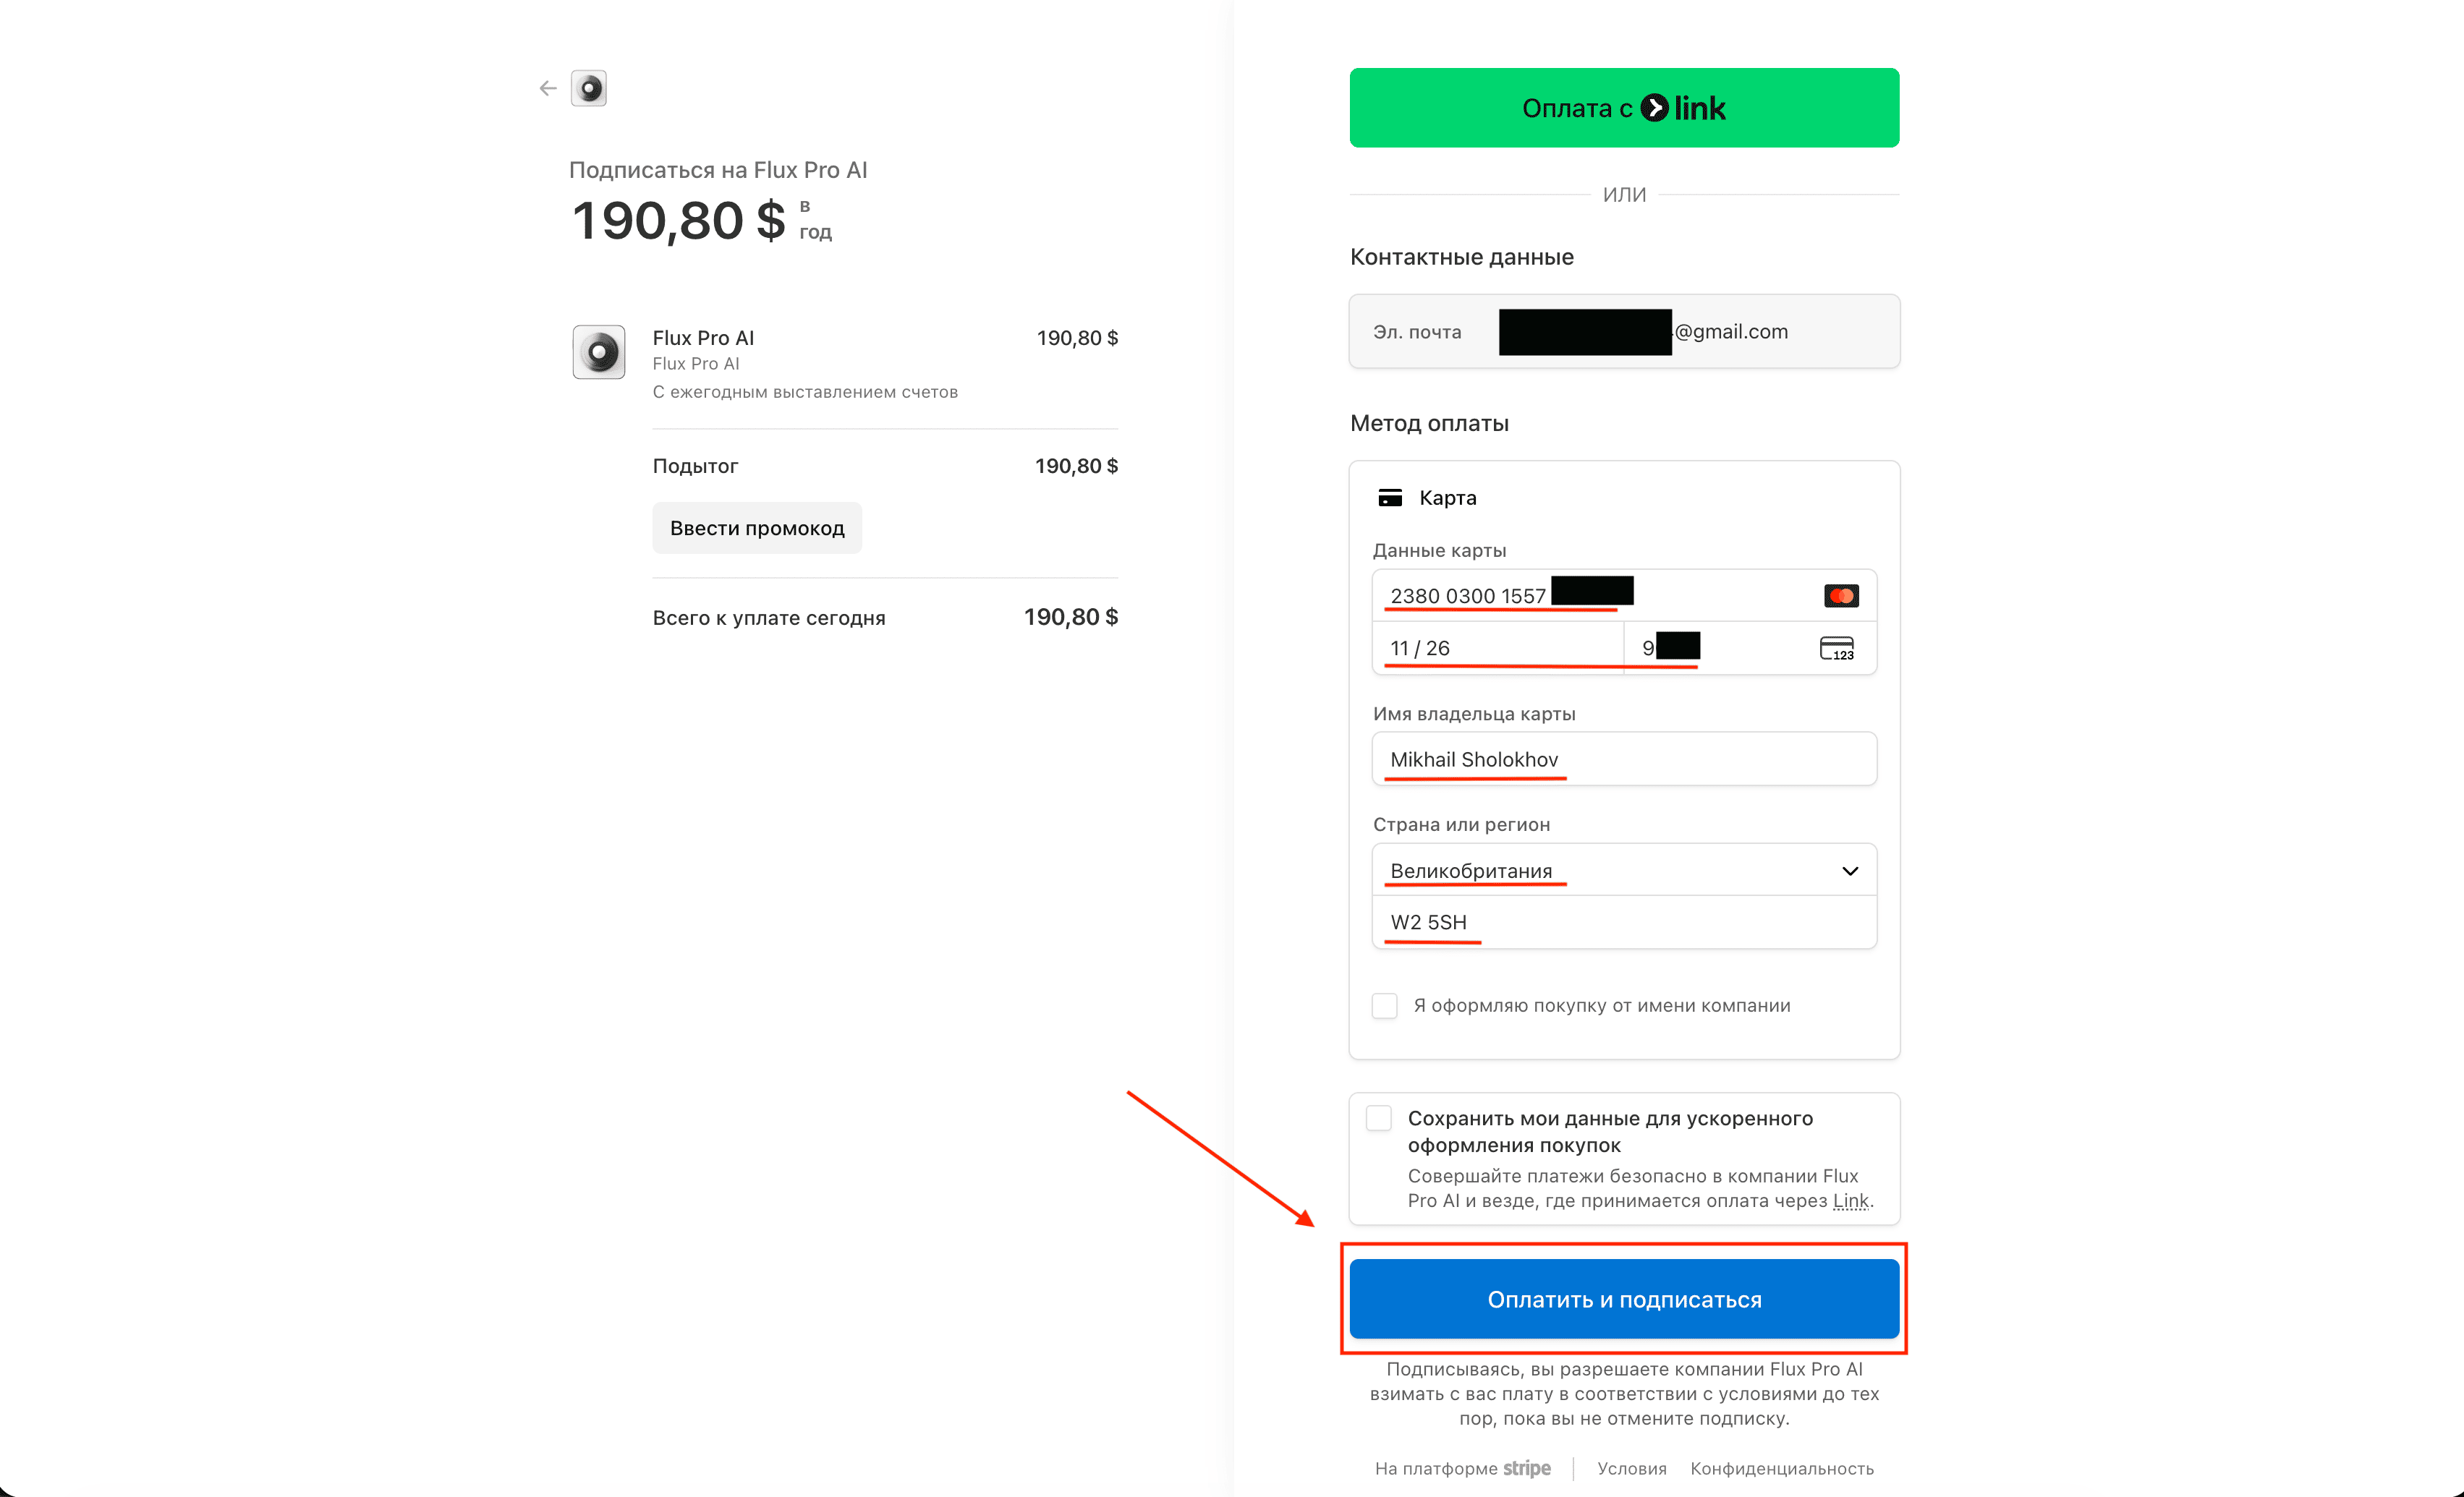Click the postal code field W2 5SH
Viewport: 2464px width, 1497px height.
(1624, 922)
